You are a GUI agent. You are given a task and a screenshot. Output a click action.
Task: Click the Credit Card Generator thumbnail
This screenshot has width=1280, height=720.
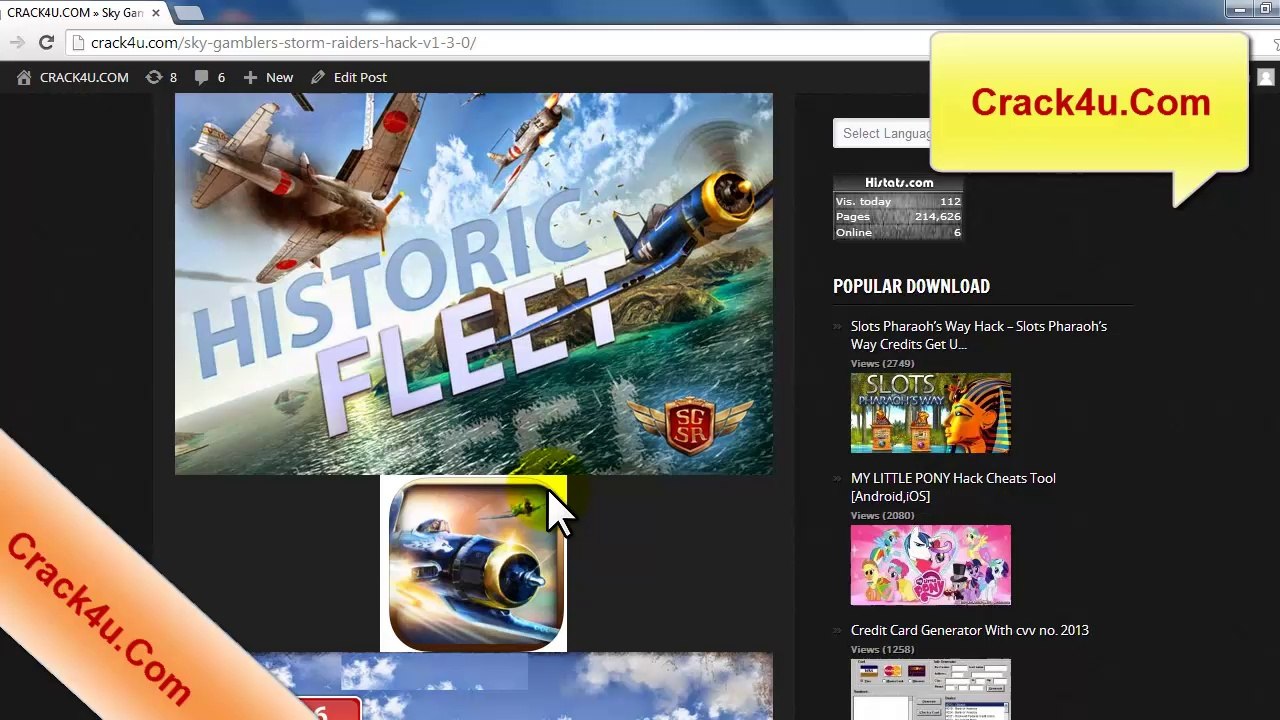(x=931, y=689)
